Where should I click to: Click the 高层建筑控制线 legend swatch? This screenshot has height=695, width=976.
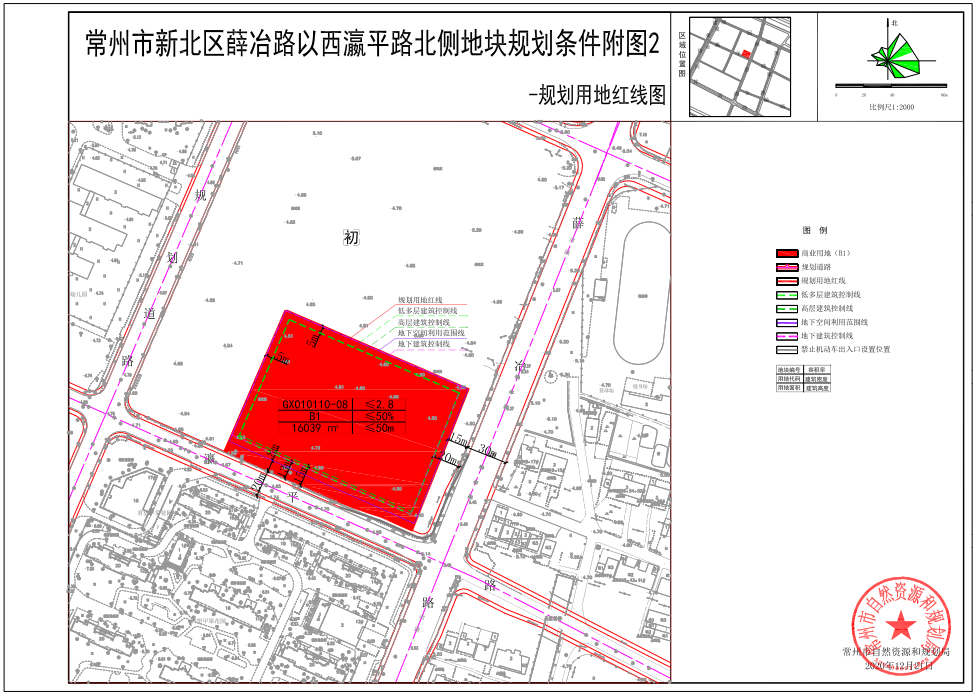click(x=787, y=309)
